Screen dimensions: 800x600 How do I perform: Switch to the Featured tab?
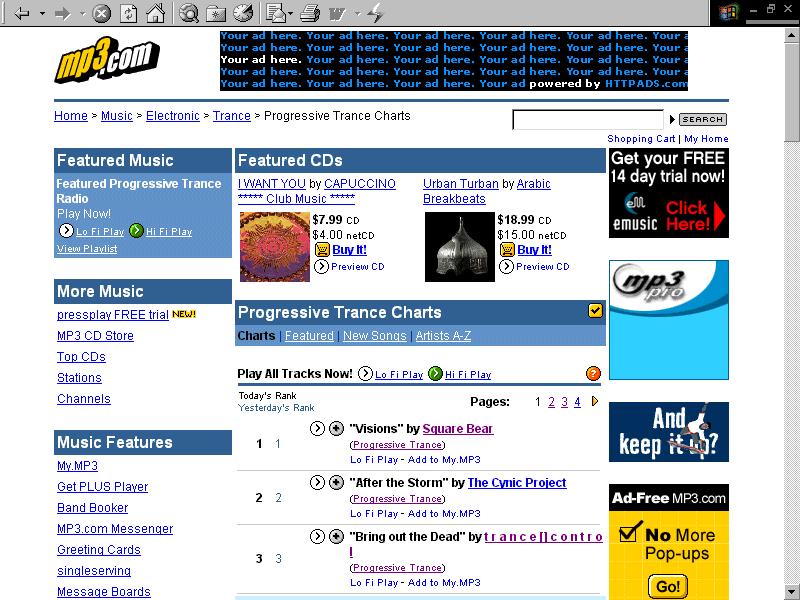[x=309, y=336]
